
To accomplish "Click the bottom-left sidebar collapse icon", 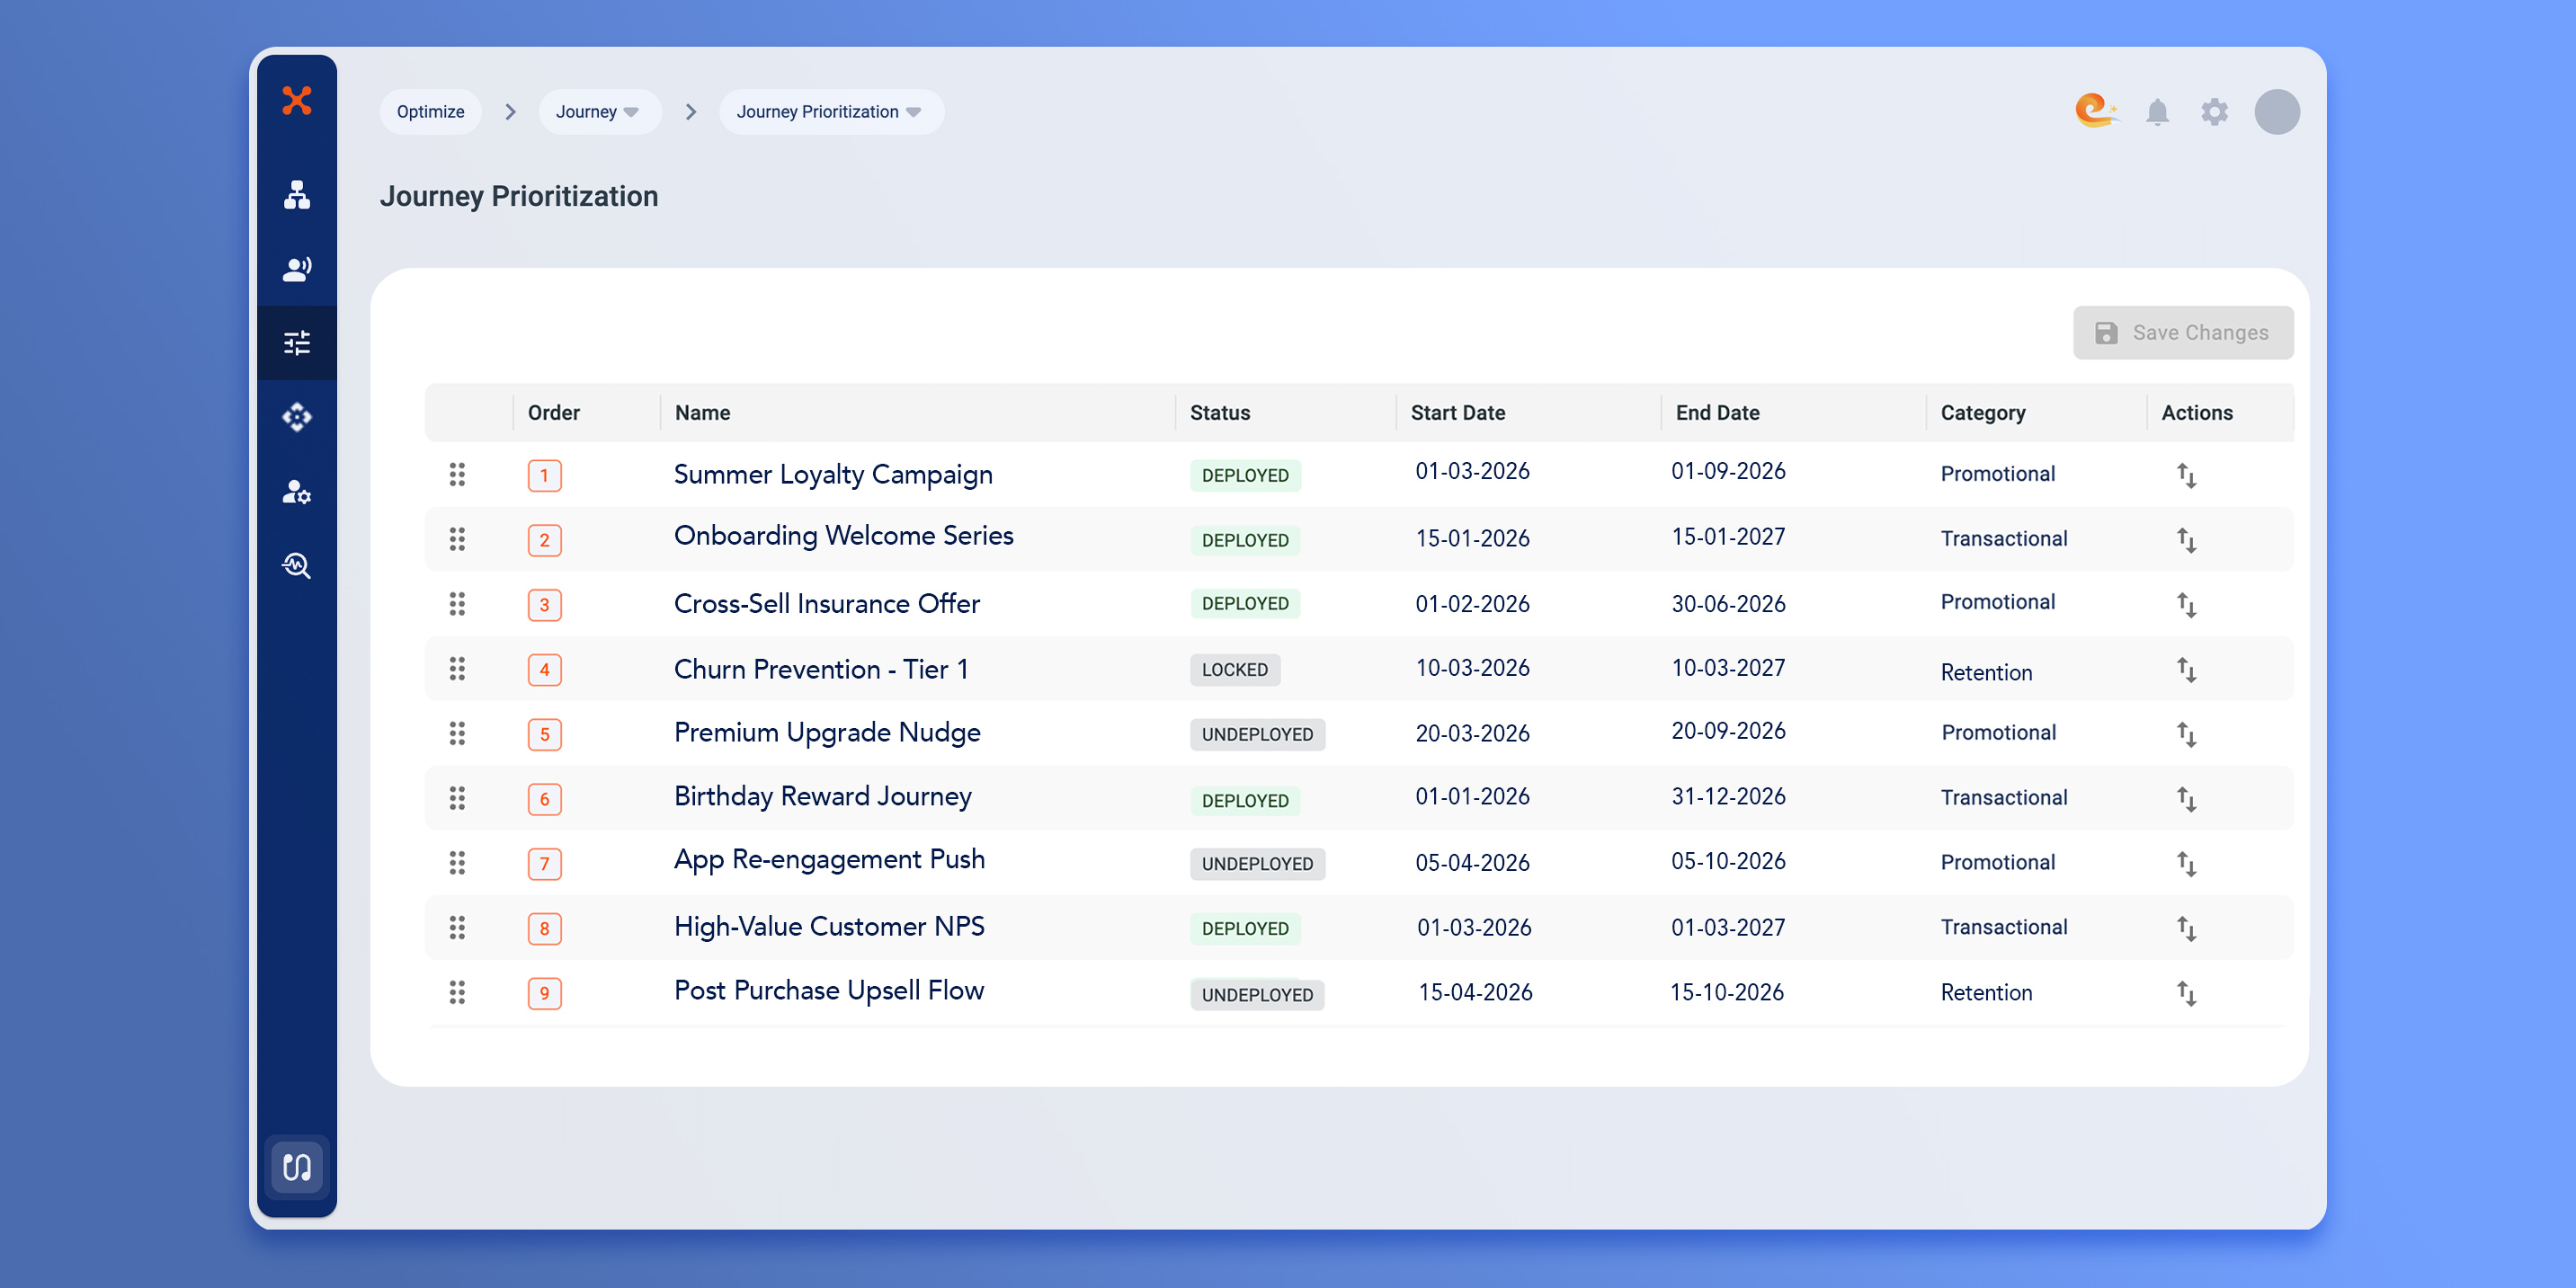I will pos(296,1166).
